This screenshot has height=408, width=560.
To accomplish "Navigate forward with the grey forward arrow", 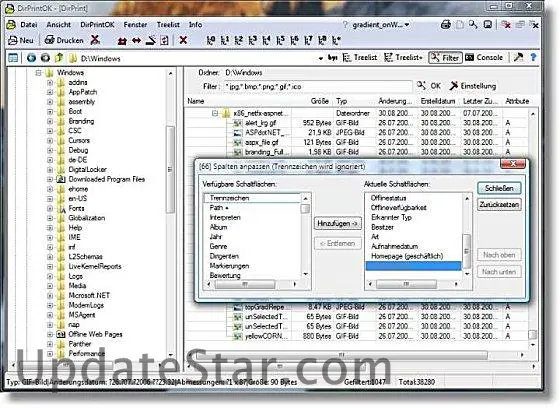I will (45, 58).
